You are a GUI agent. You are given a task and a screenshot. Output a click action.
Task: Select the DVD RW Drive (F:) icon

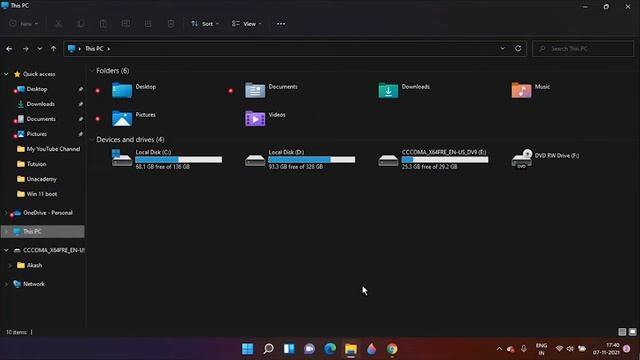tap(521, 158)
